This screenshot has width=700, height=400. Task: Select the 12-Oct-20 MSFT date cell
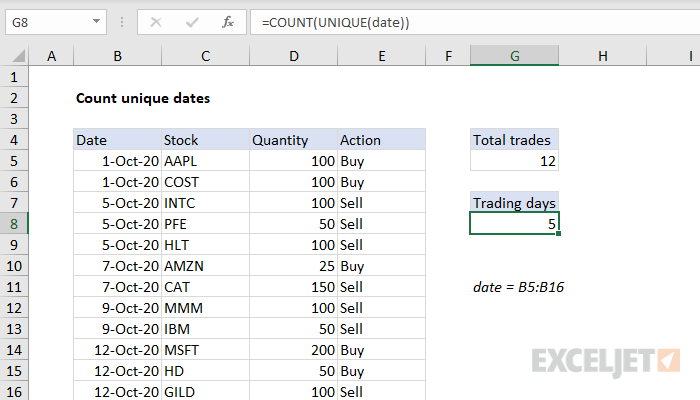(x=117, y=350)
